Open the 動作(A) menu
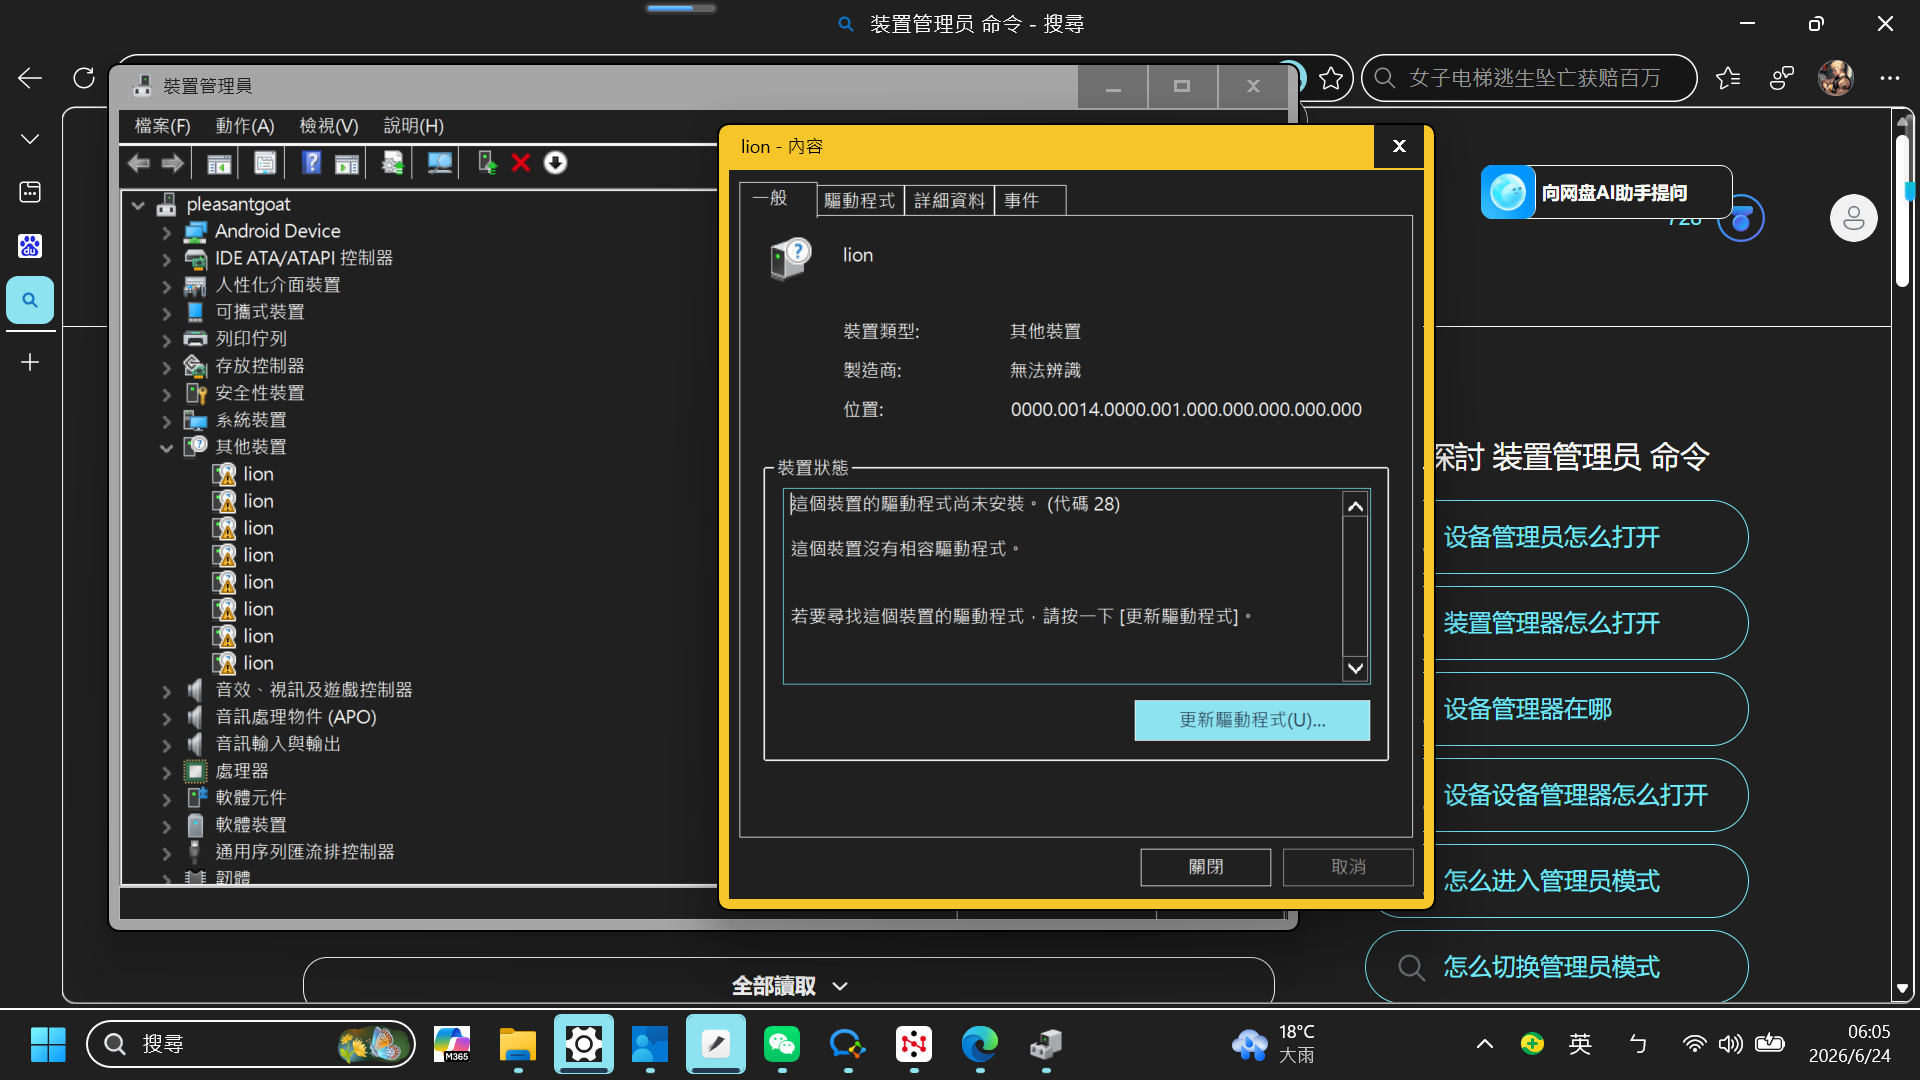1920x1080 pixels. click(245, 126)
